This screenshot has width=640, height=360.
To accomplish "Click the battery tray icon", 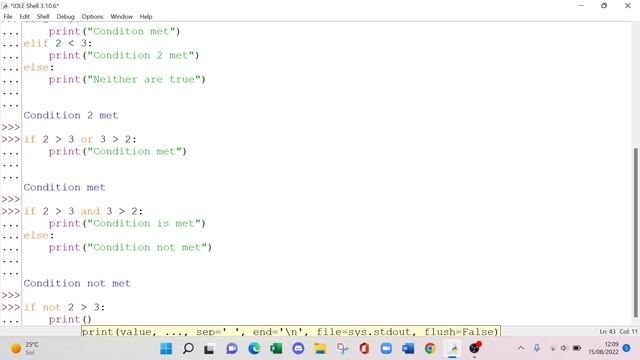I will [577, 348].
